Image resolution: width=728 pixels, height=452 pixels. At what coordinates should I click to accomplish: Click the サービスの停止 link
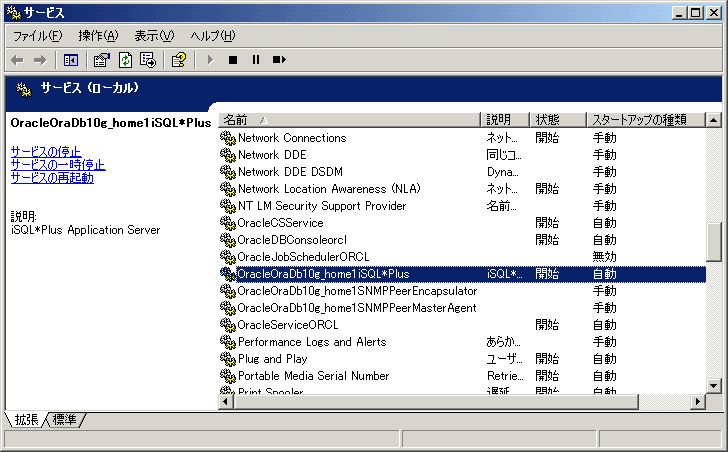(x=45, y=151)
